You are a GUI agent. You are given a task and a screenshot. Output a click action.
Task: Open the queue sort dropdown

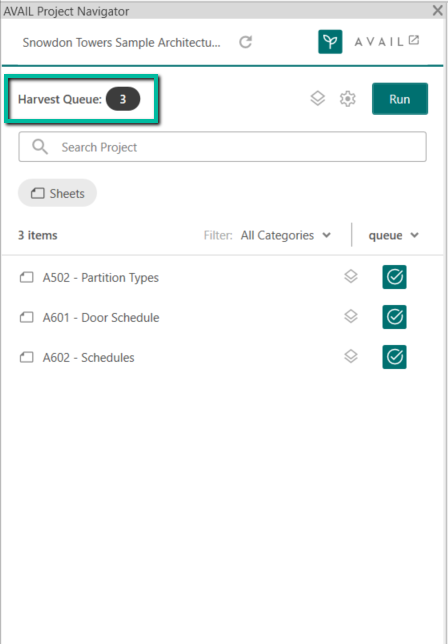pyautogui.click(x=393, y=235)
